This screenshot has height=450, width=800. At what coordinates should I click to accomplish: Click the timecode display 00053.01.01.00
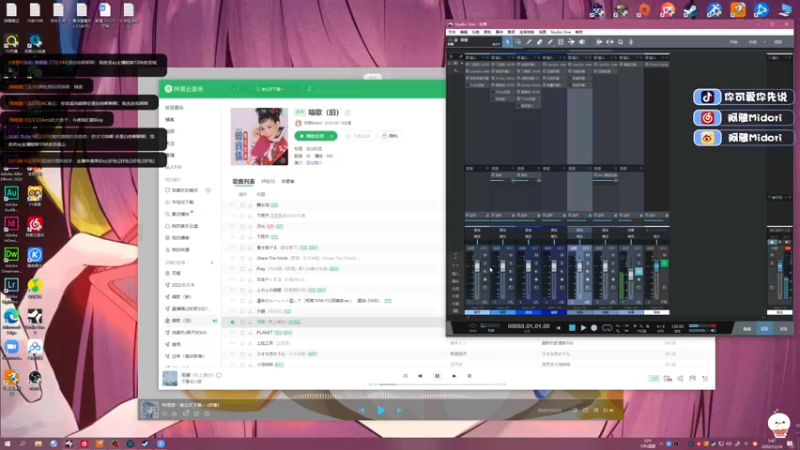click(x=529, y=326)
